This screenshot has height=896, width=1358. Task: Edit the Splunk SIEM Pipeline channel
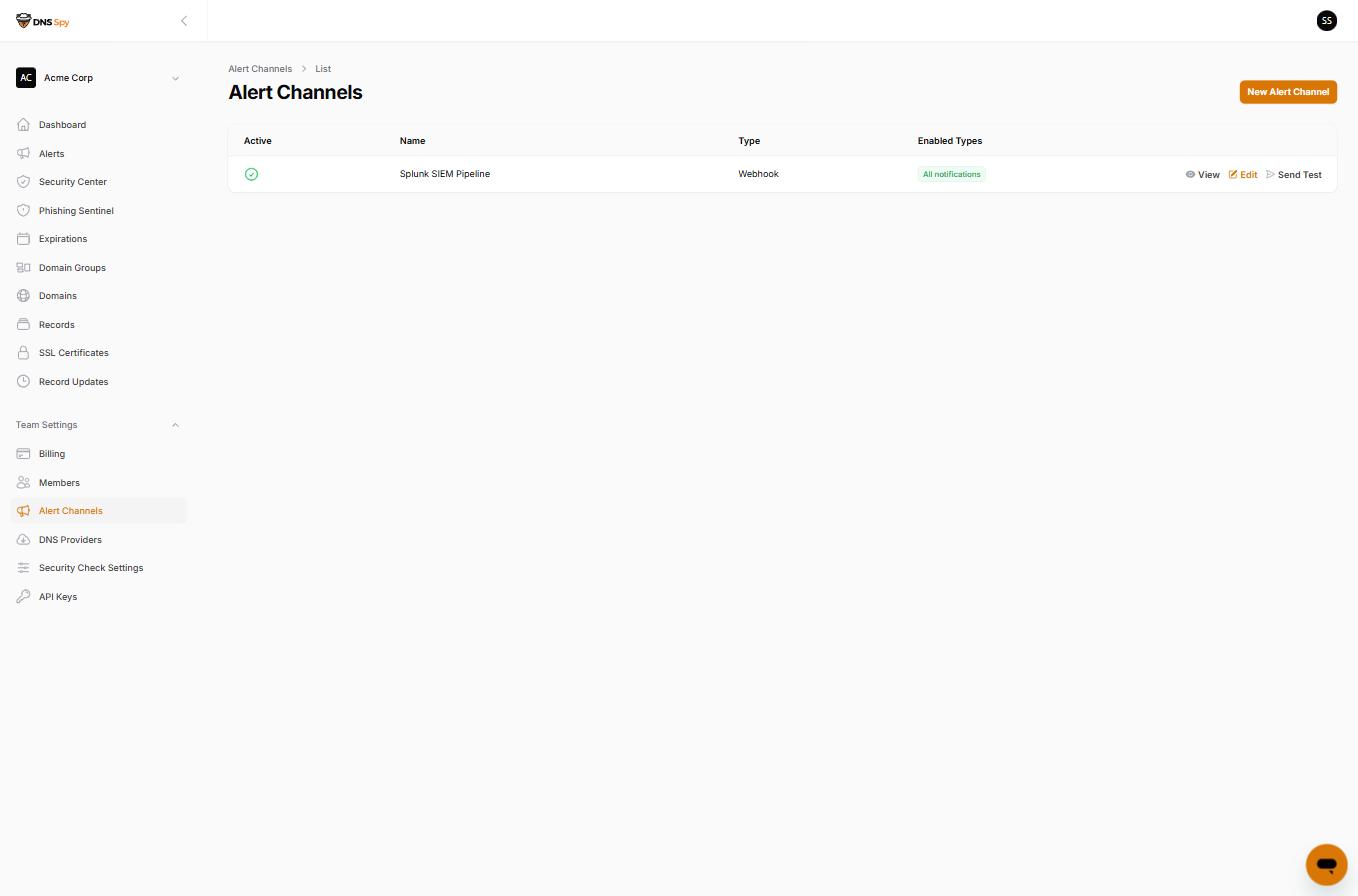(1243, 175)
